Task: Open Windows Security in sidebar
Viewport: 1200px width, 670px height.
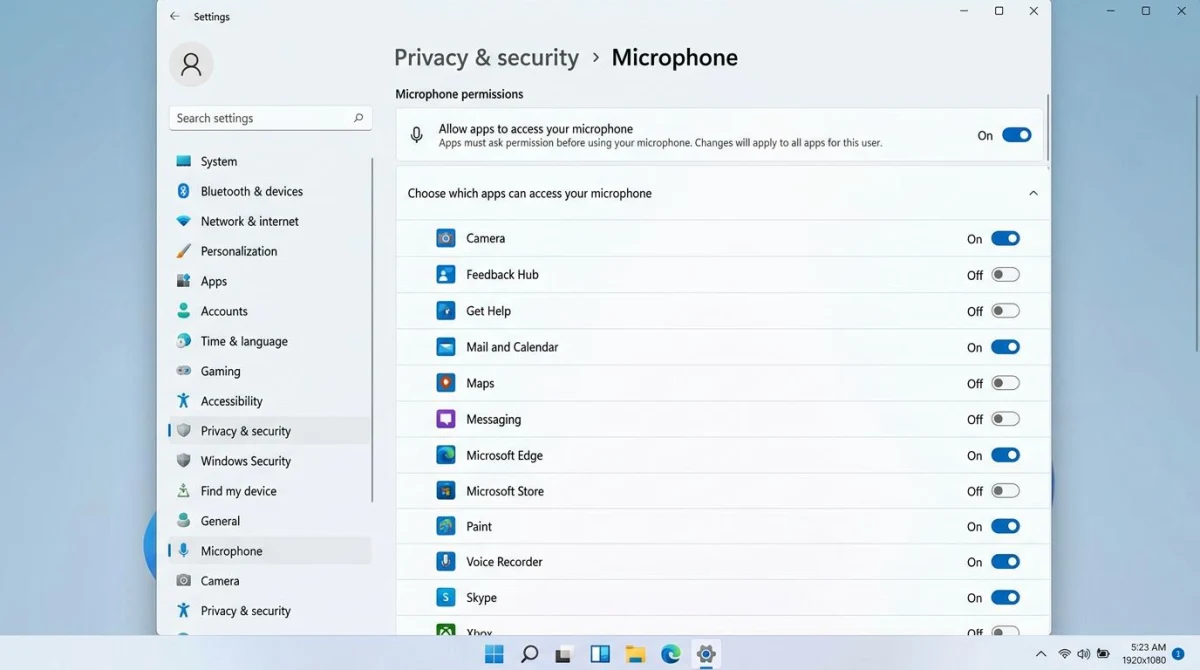Action: (x=270, y=461)
